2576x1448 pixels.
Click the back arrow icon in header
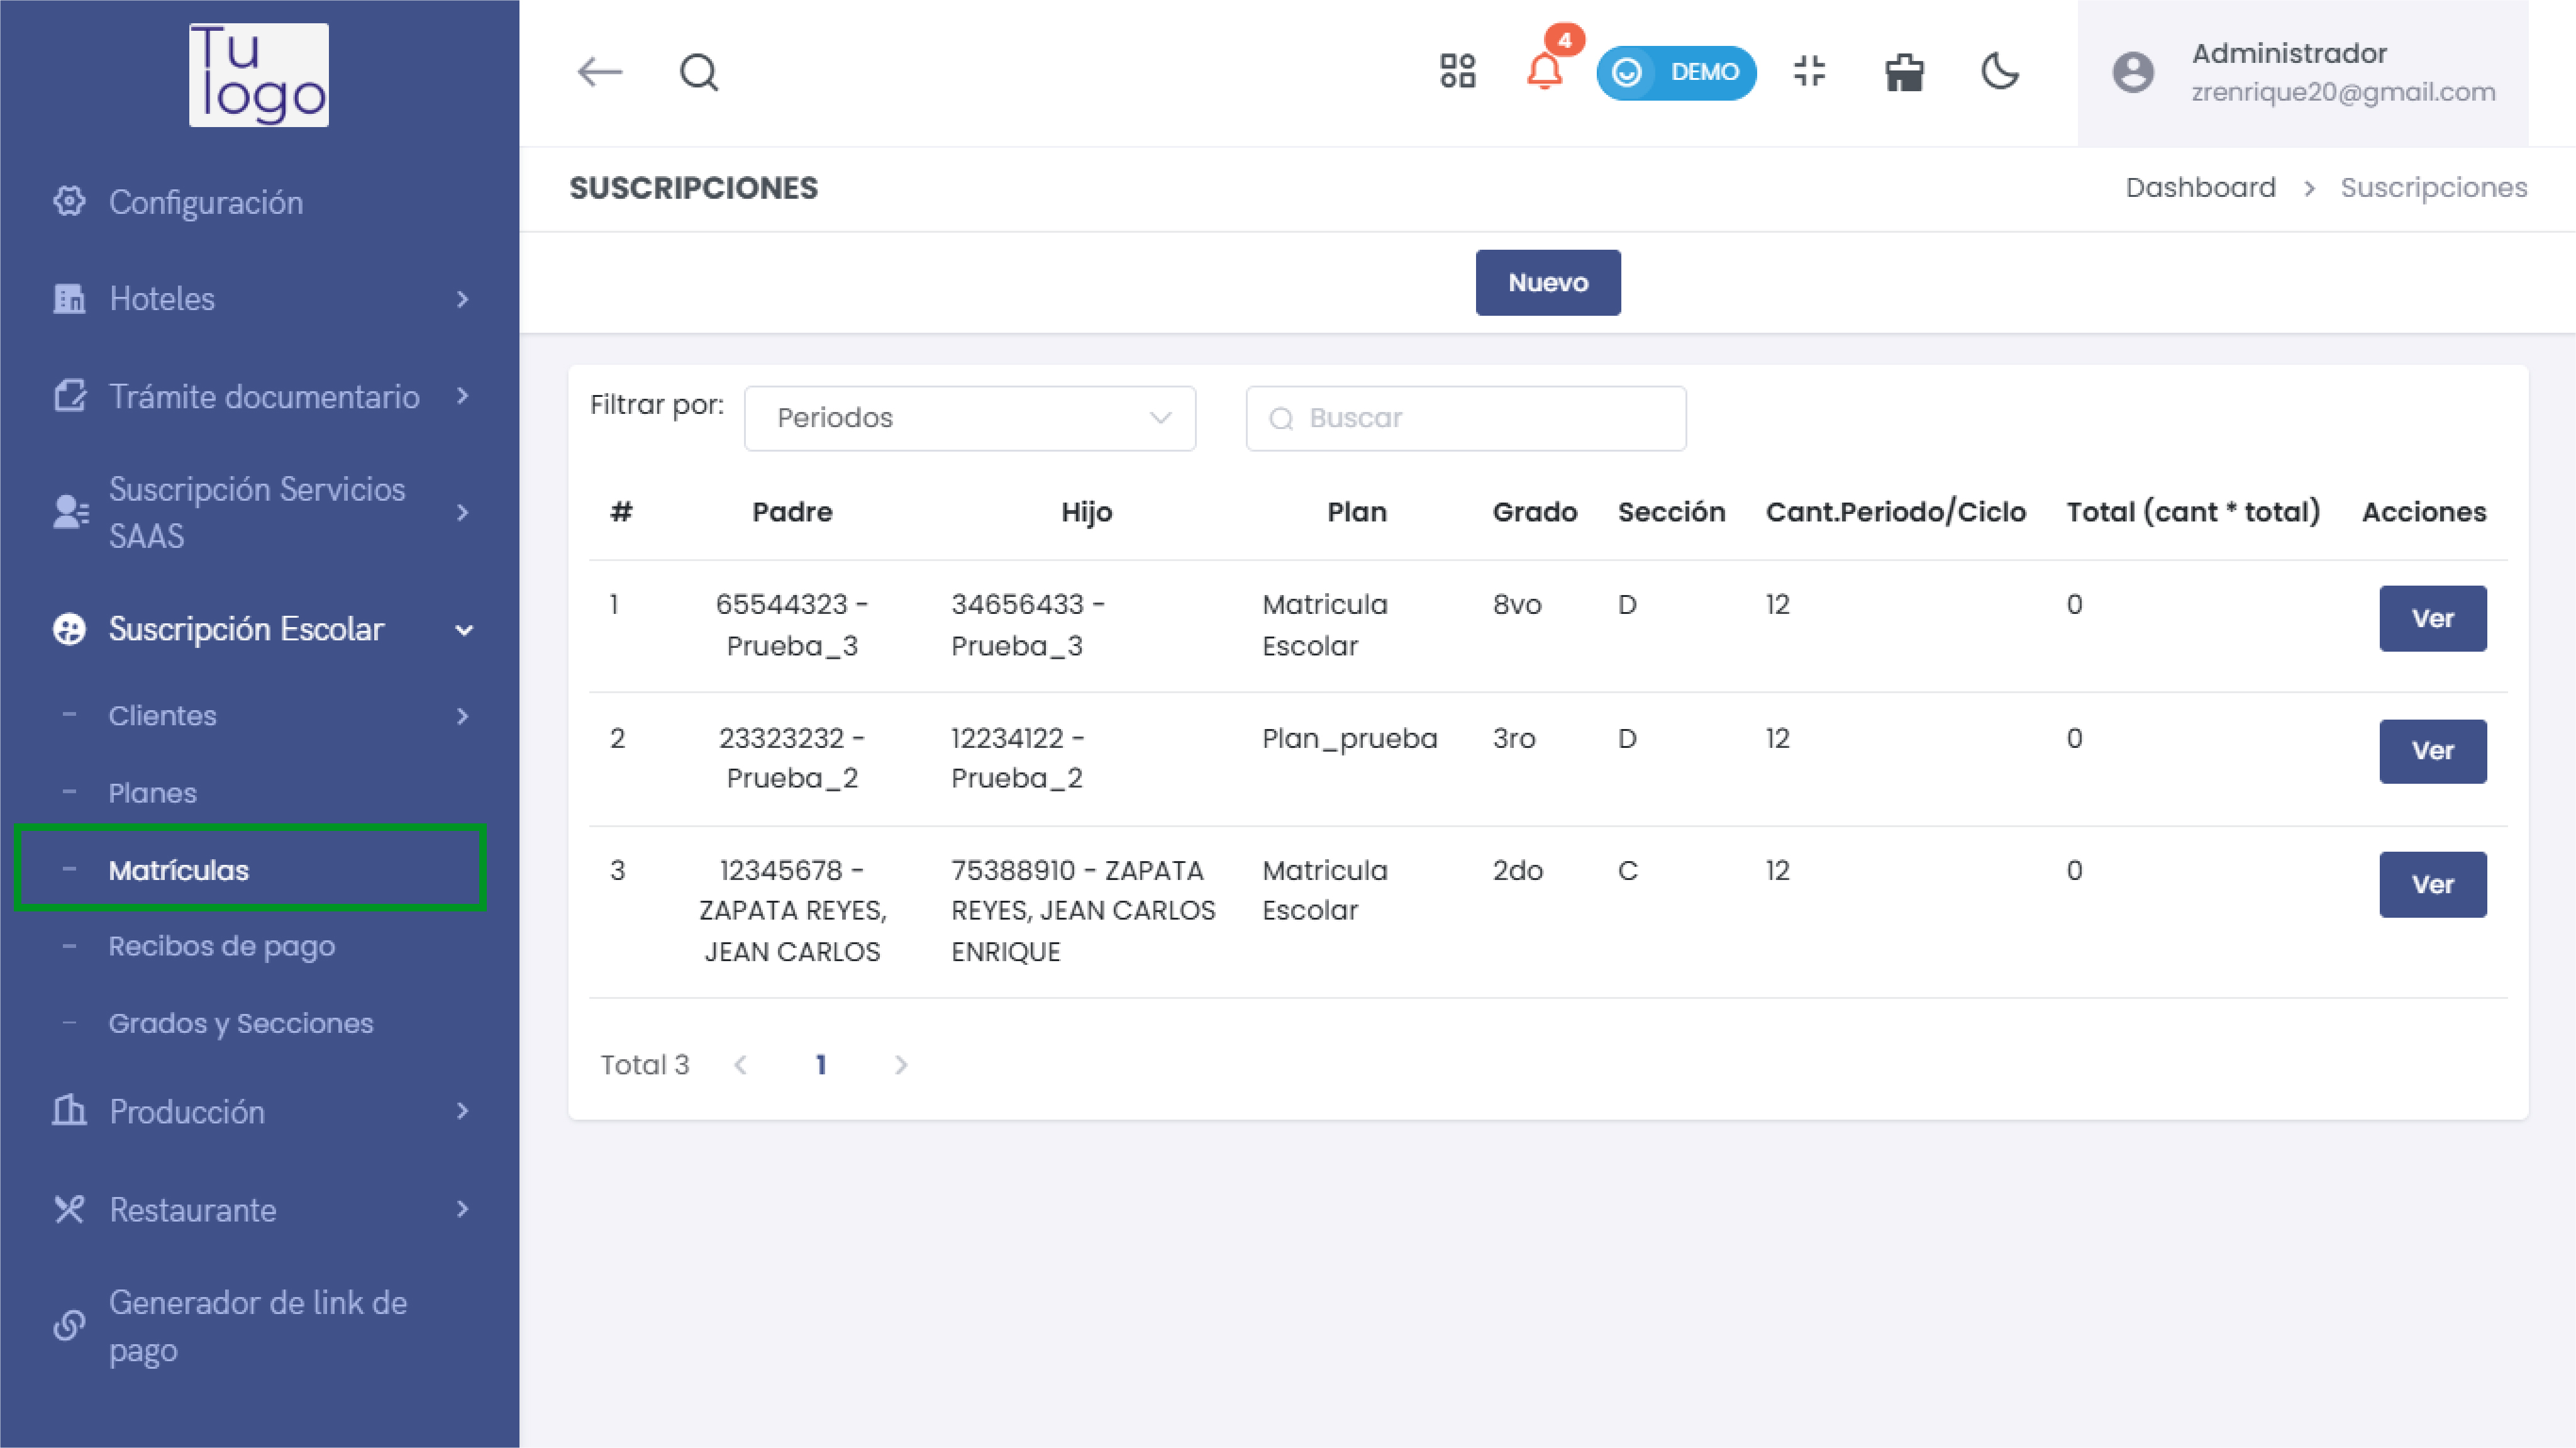(x=600, y=72)
